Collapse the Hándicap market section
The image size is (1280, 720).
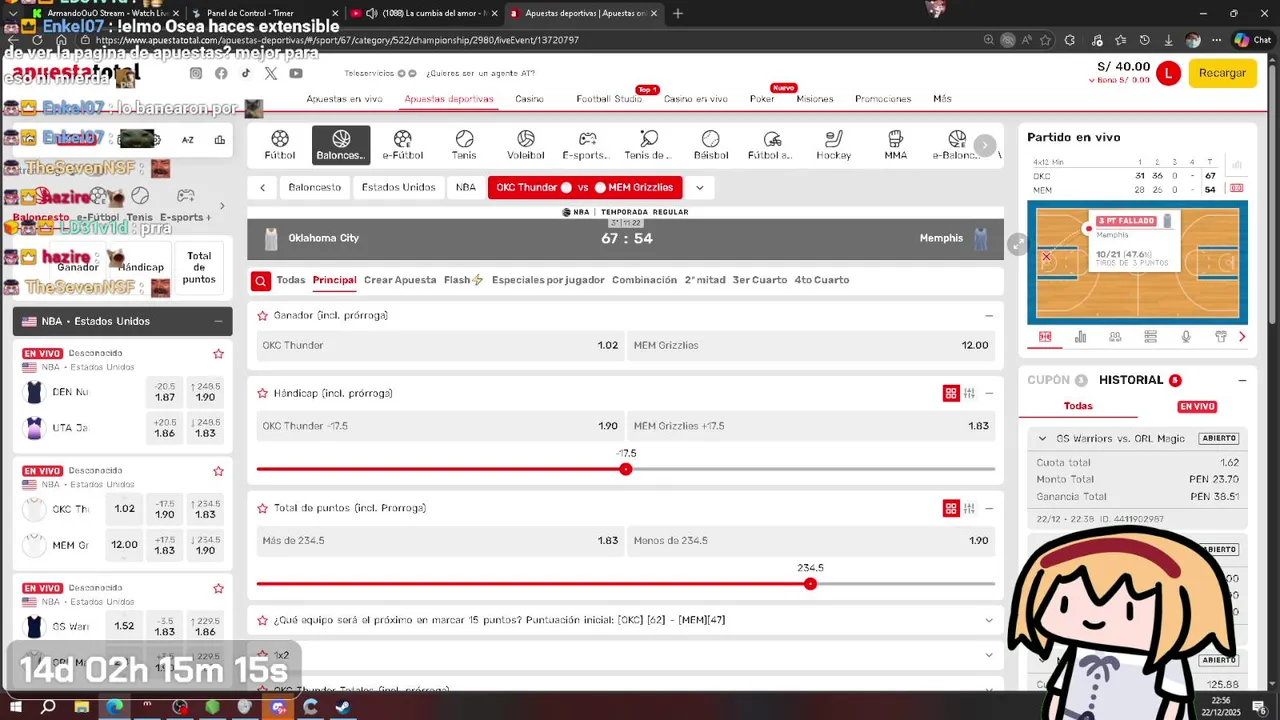tap(989, 394)
